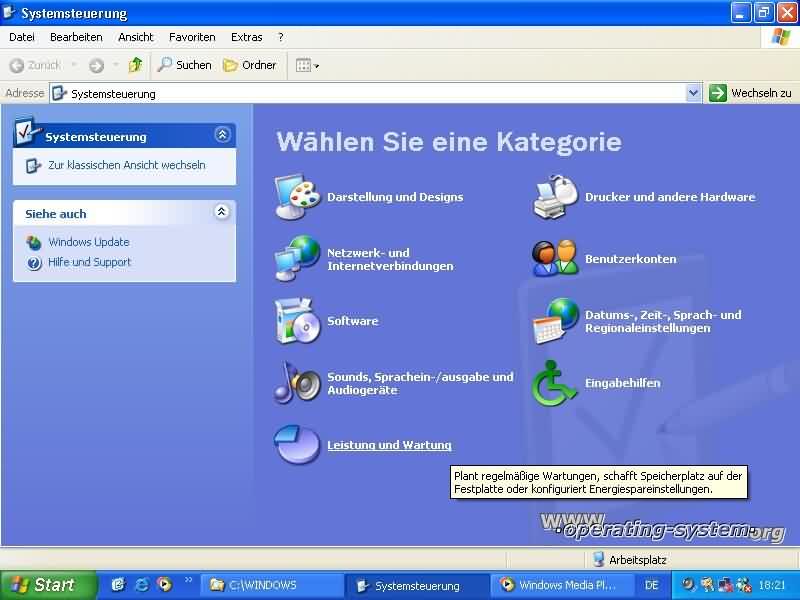Open the Eingabehilfen wheelchair icon
This screenshot has width=800, height=600.
554,383
